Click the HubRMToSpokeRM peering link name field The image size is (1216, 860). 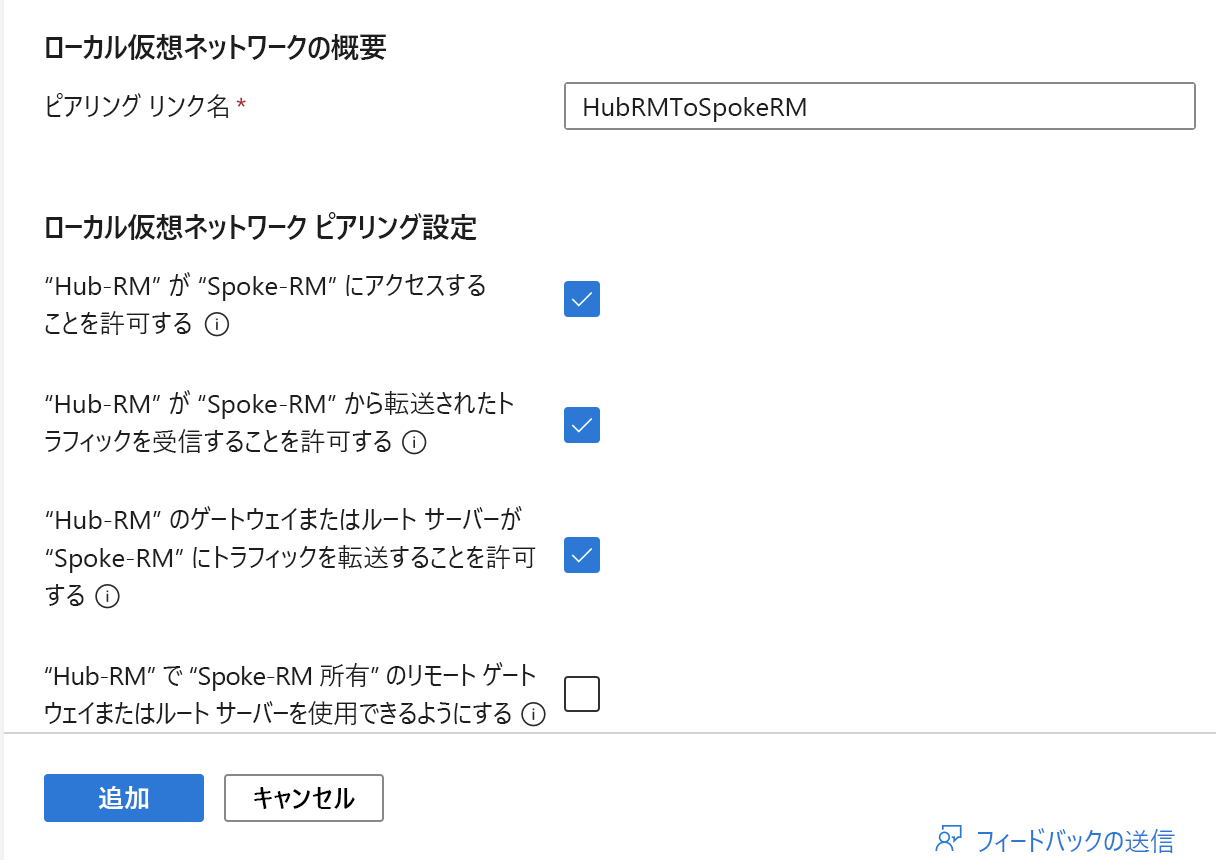(879, 107)
